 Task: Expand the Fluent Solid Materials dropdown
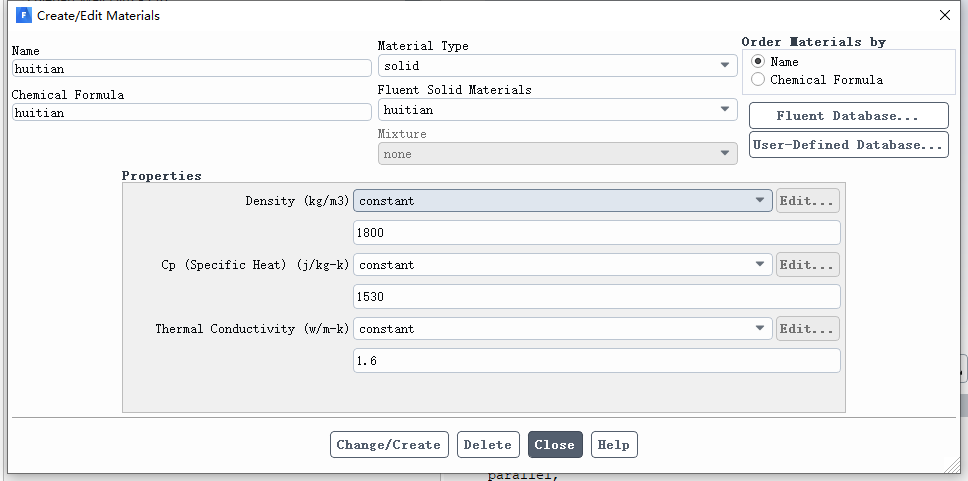point(557,110)
